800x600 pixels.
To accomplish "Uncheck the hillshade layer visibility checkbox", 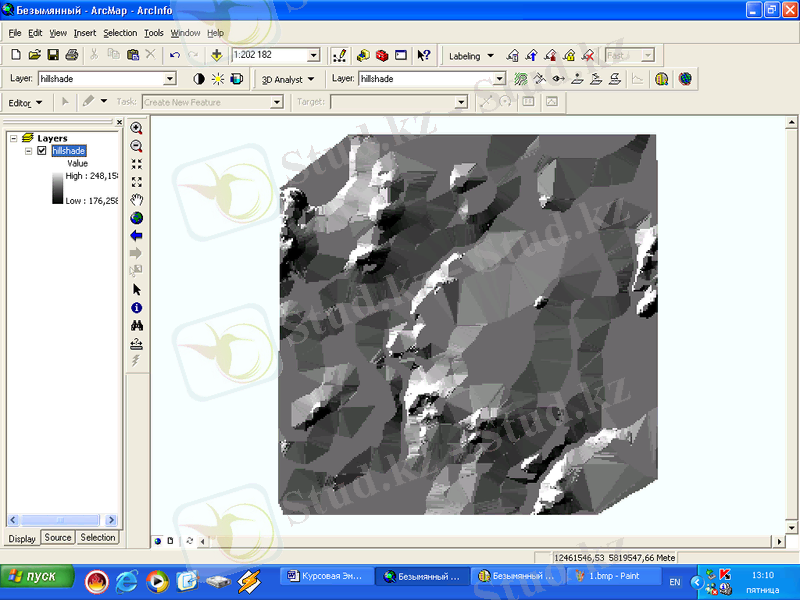I will click(41, 151).
